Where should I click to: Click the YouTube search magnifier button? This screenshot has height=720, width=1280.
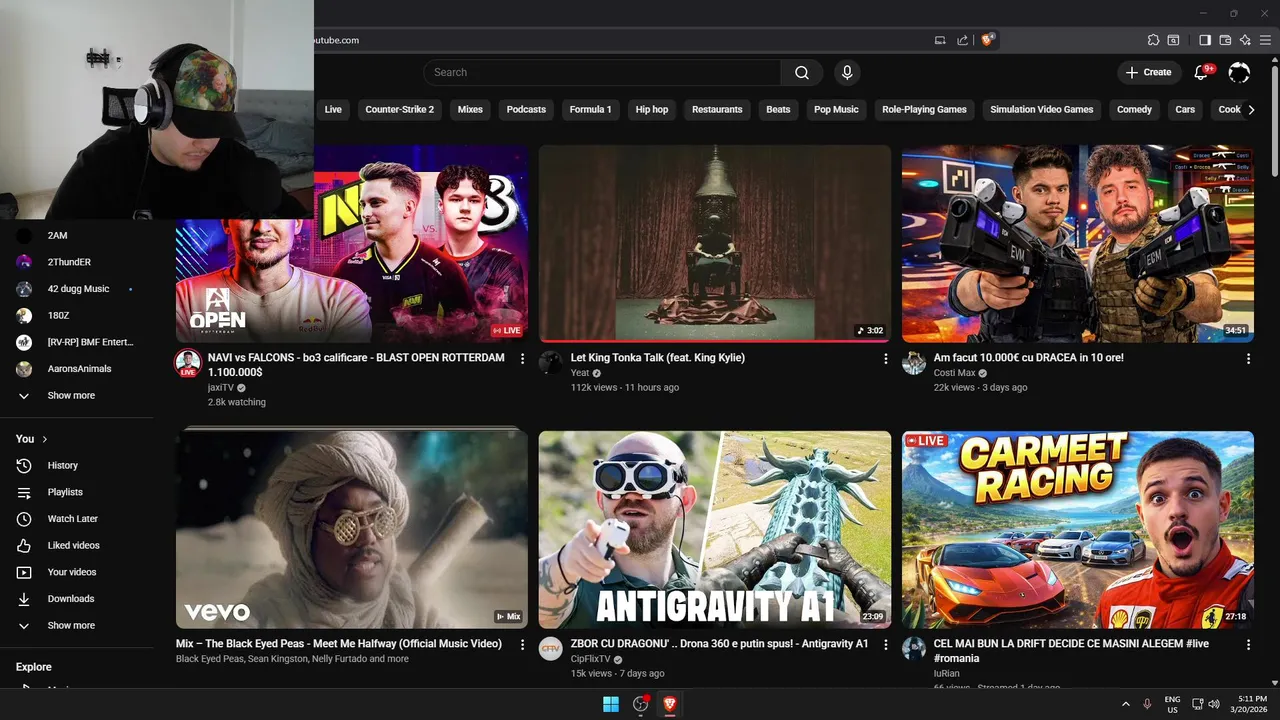(x=802, y=72)
